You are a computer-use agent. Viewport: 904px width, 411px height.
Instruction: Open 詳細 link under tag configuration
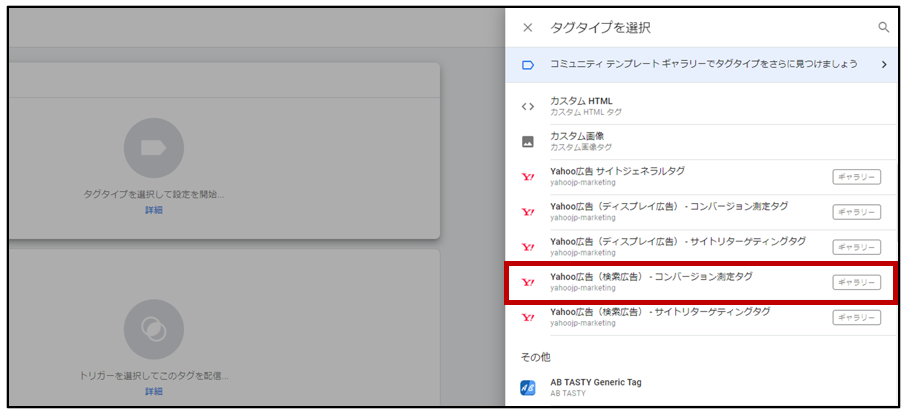tap(153, 210)
